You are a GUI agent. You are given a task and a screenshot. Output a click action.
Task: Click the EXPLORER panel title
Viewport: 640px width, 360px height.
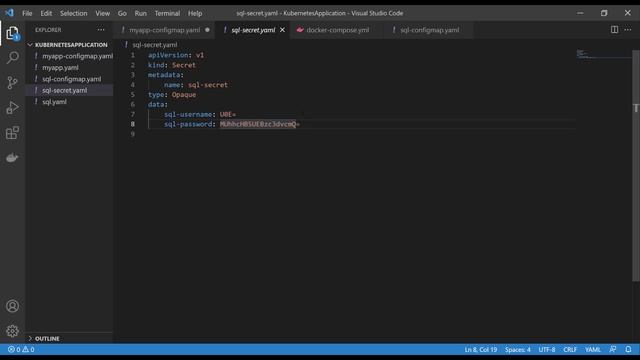coord(48,30)
